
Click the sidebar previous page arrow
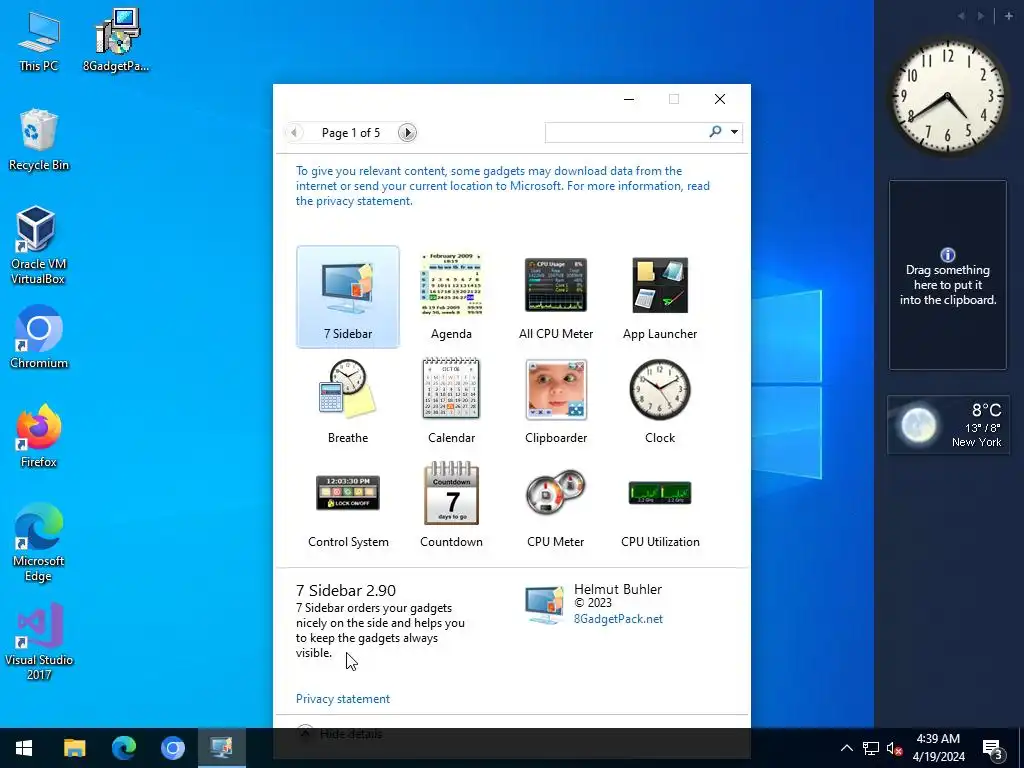pos(961,16)
